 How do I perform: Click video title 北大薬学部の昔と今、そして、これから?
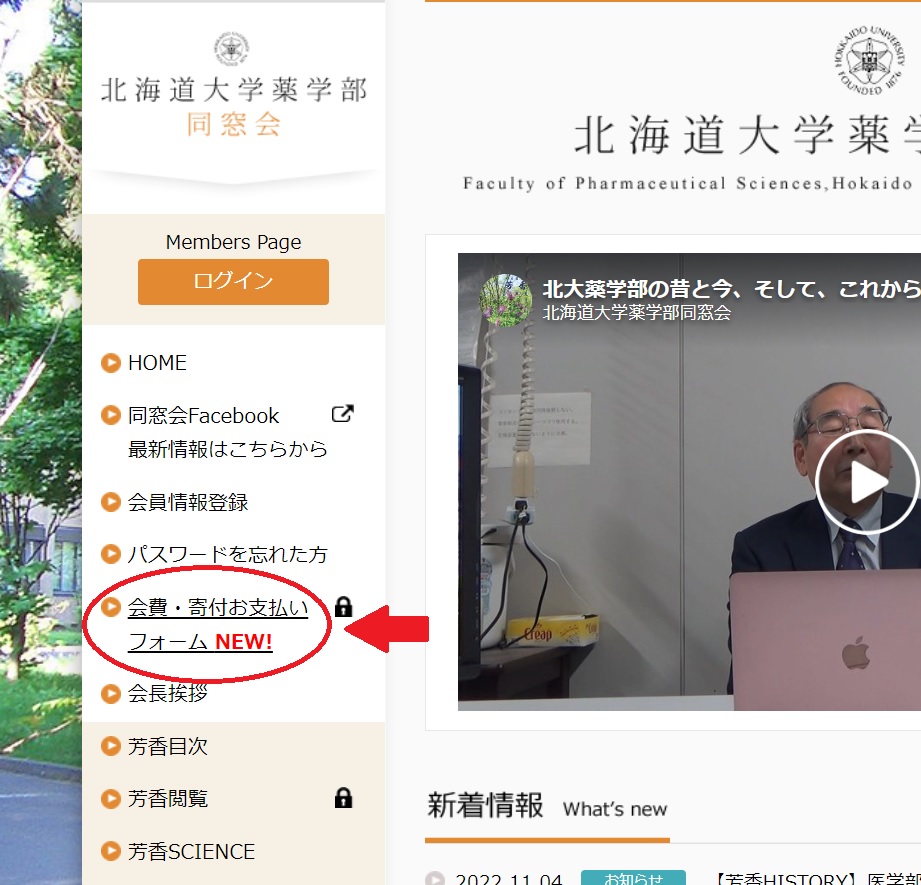[x=731, y=289]
